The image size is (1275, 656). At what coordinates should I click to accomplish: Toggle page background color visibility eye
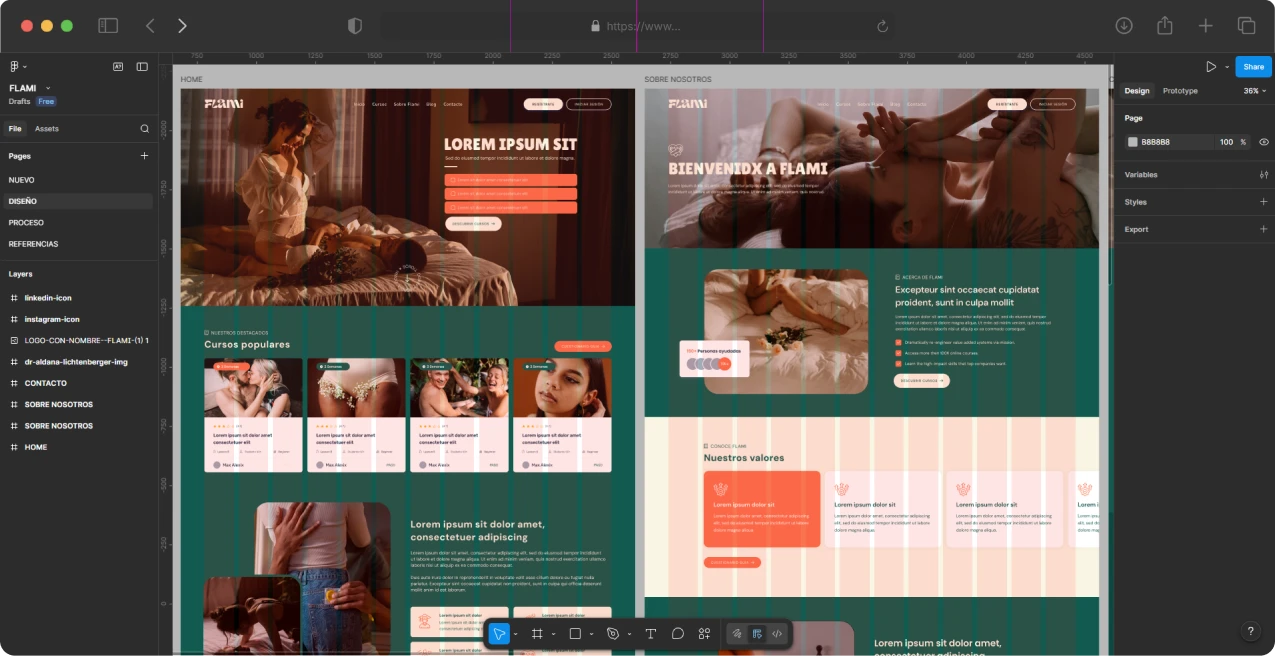[x=1264, y=142]
